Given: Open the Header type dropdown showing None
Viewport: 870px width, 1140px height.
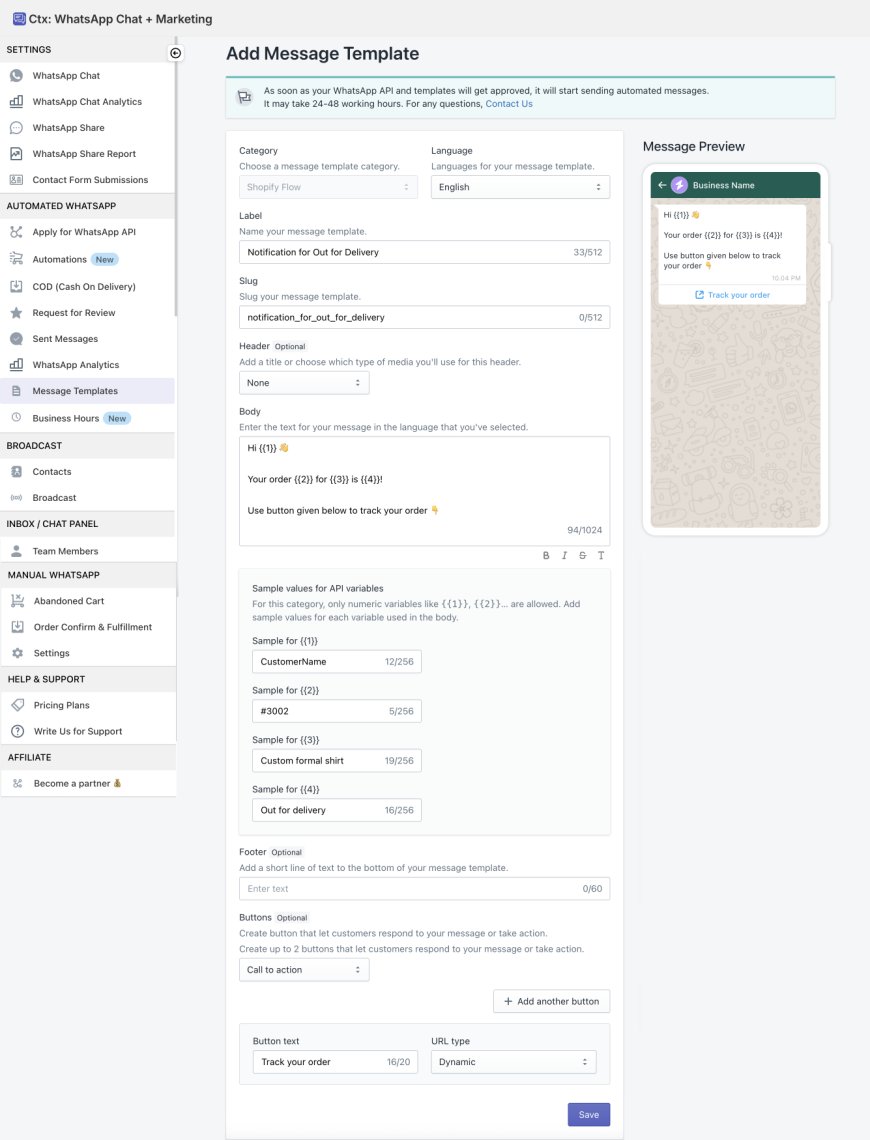Looking at the screenshot, I should (304, 383).
